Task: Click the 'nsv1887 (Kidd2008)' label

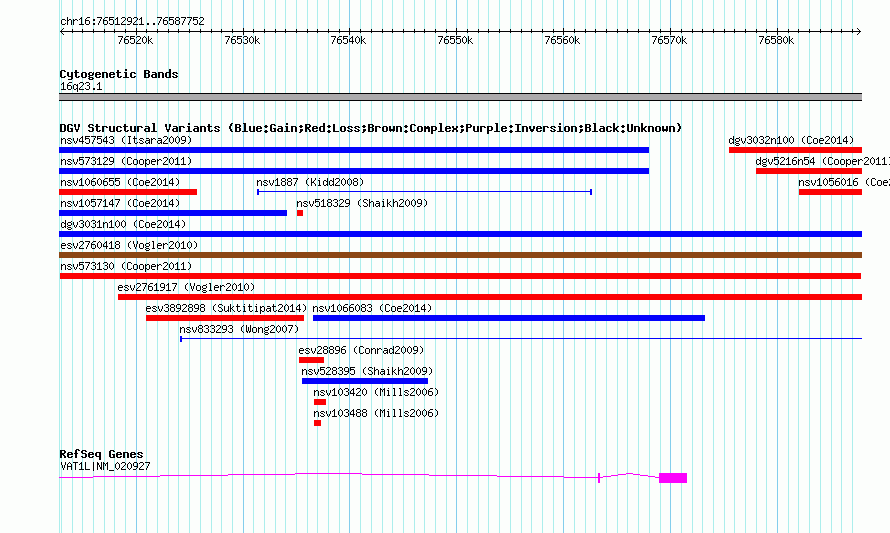Action: coord(310,182)
